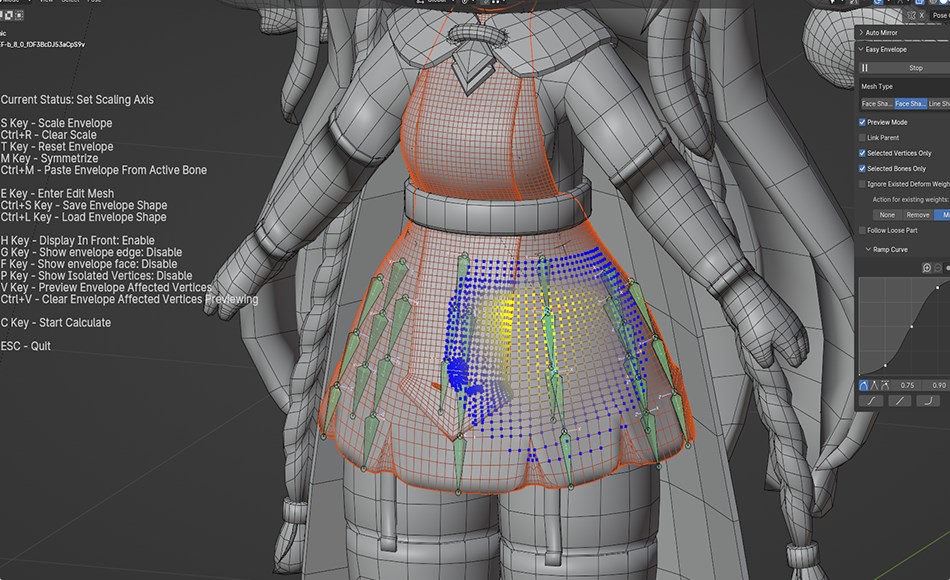Select the auto handle icon below the curve
Screen dimensions: 950x580
864,385
